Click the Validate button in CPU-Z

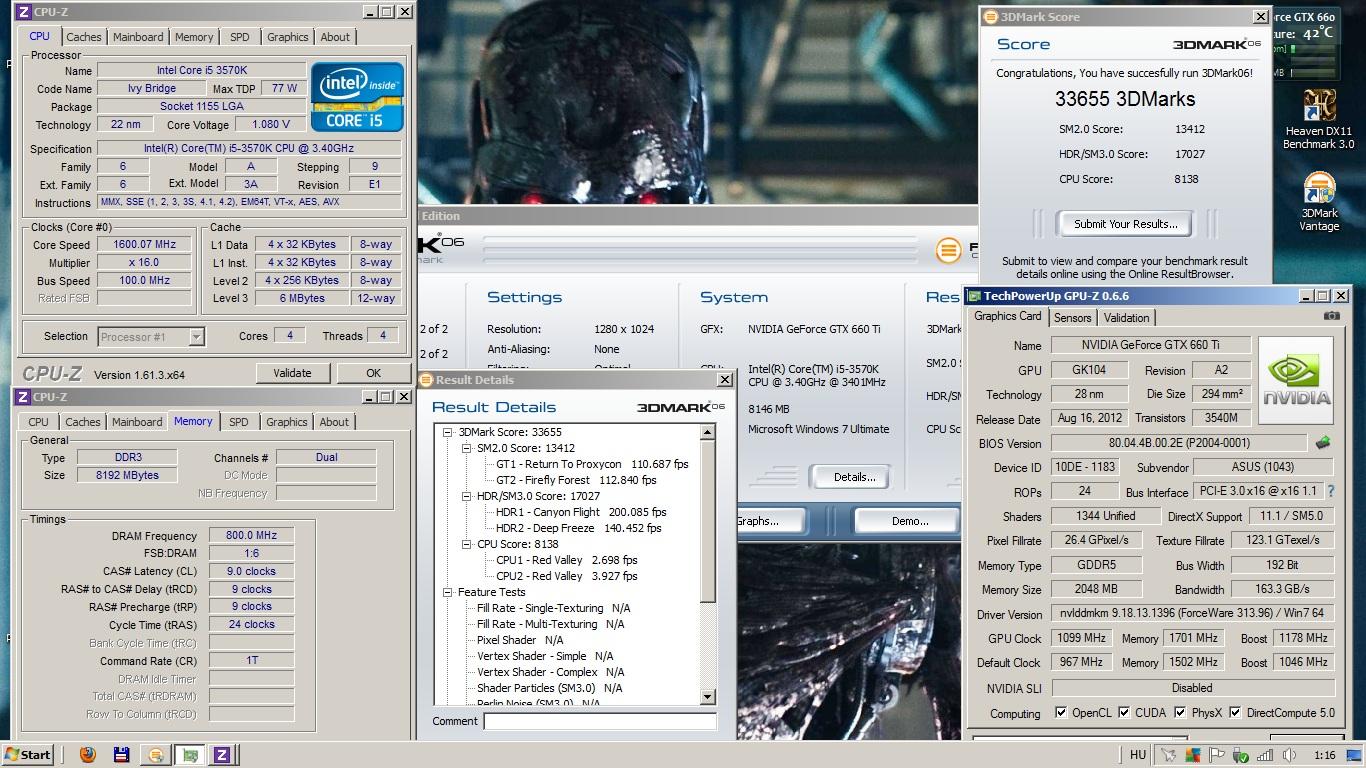coord(292,373)
